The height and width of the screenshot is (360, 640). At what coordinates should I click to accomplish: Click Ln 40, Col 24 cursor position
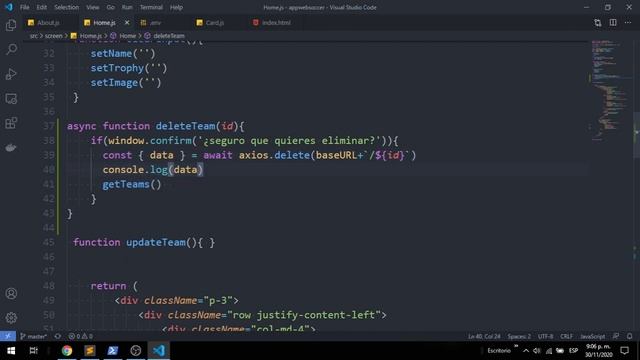pos(484,336)
